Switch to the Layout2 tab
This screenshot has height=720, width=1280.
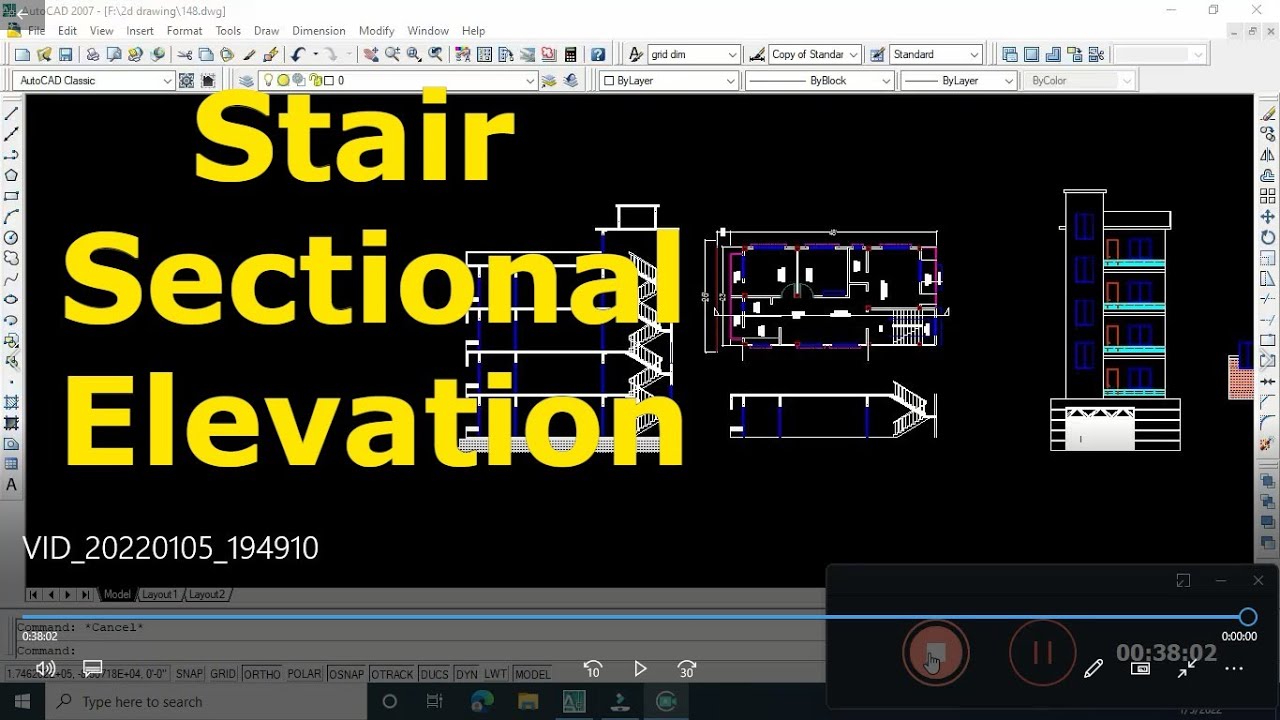207,594
